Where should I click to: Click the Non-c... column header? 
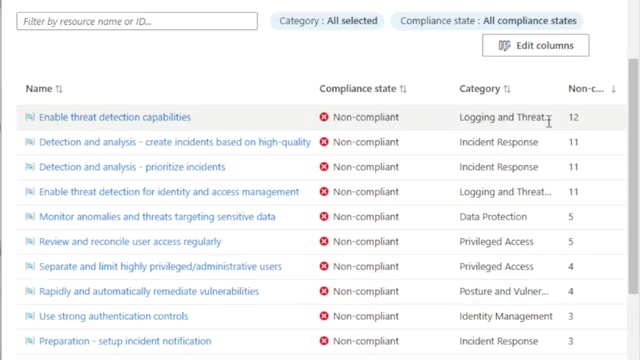pyautogui.click(x=586, y=89)
